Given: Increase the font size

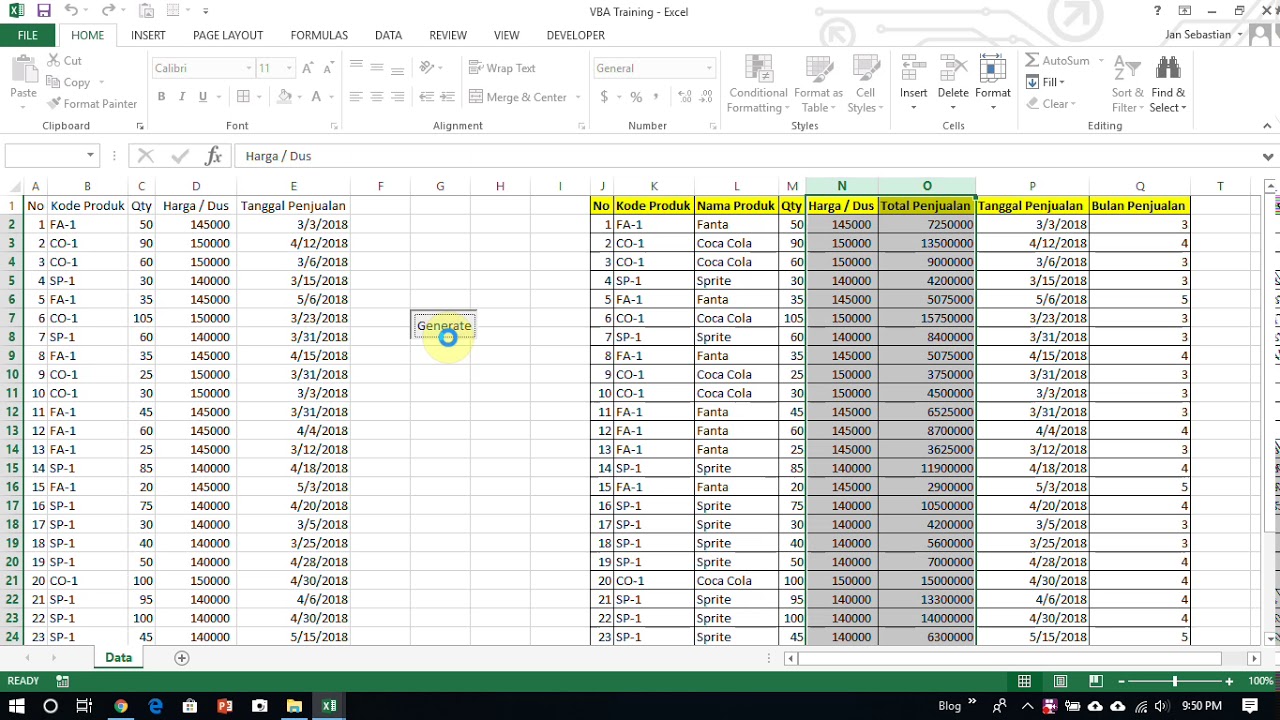Looking at the screenshot, I should coord(309,68).
